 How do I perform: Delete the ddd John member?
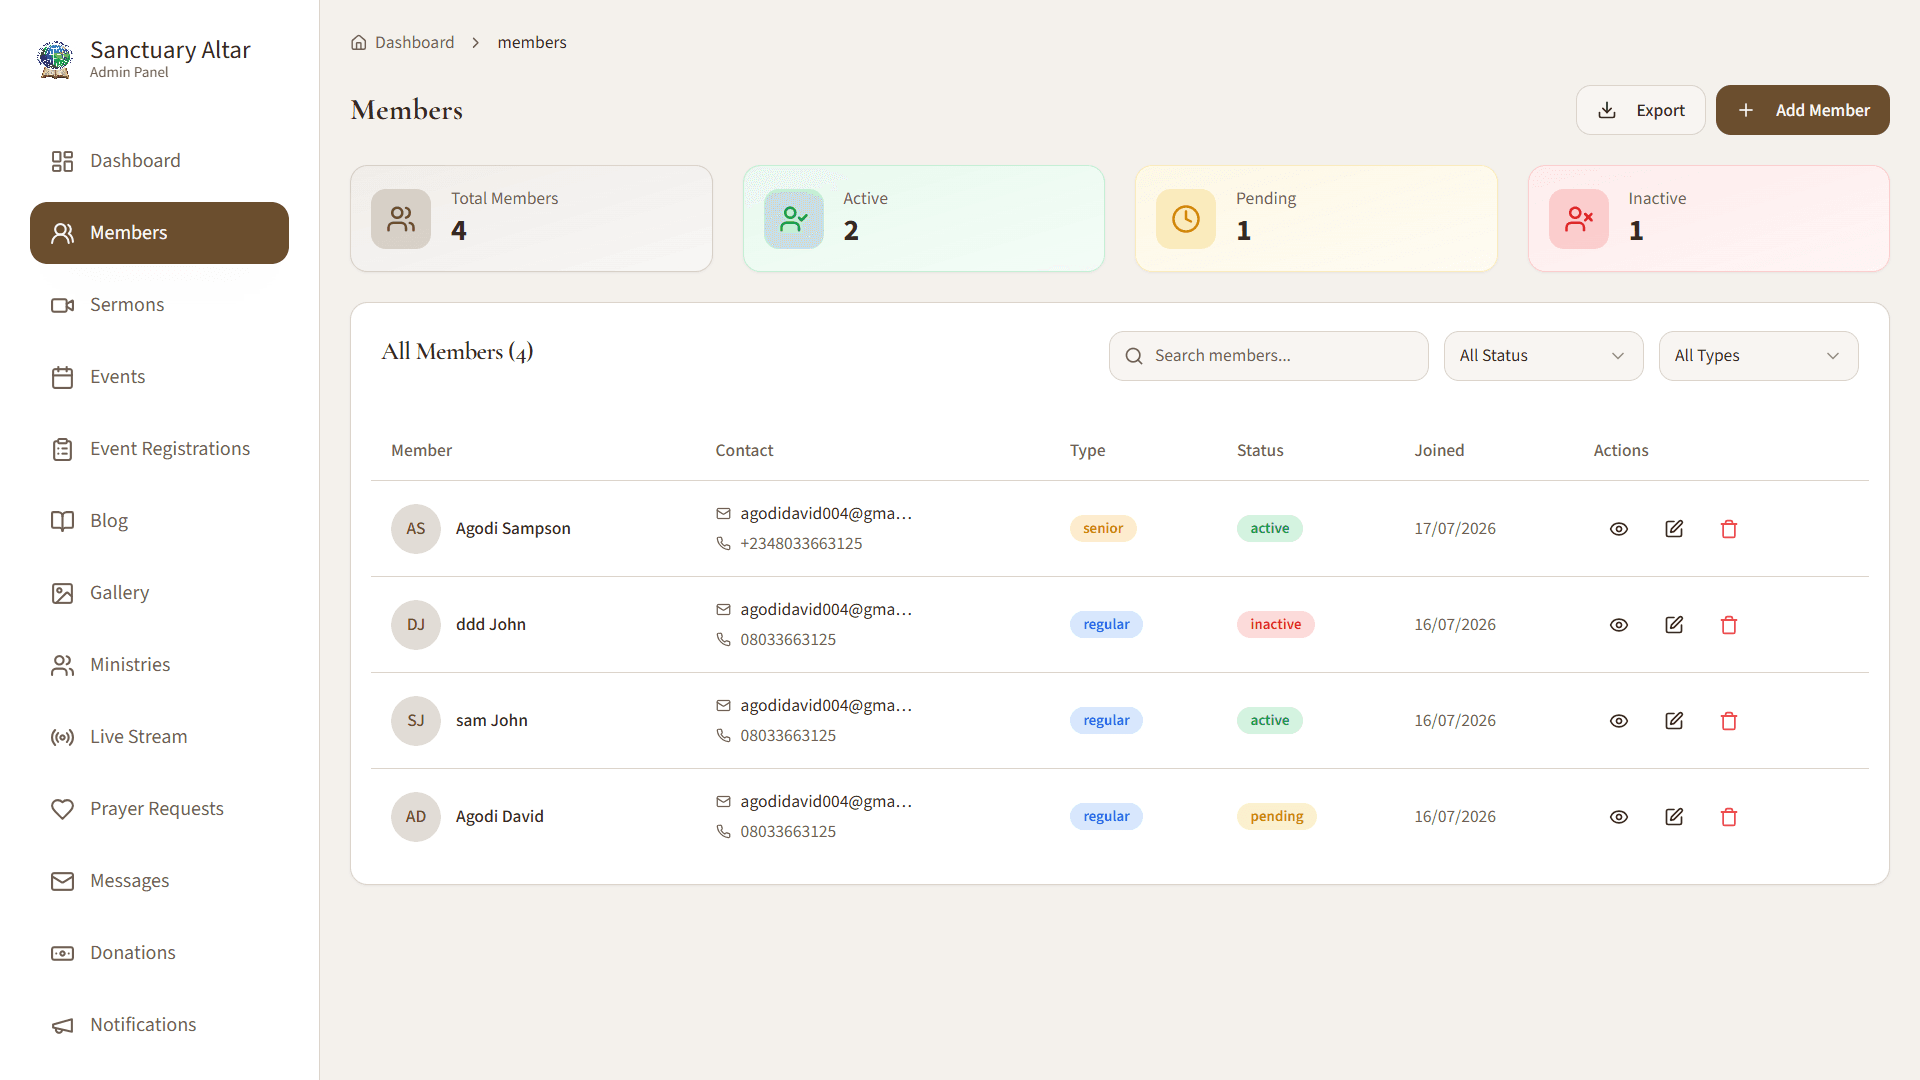(1729, 625)
